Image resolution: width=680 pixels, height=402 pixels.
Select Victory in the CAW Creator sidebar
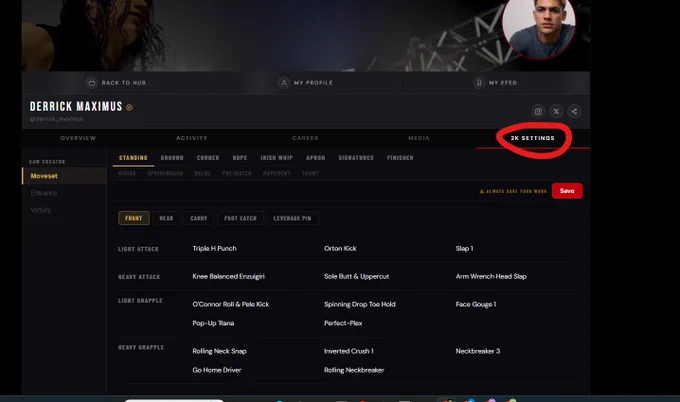click(41, 210)
